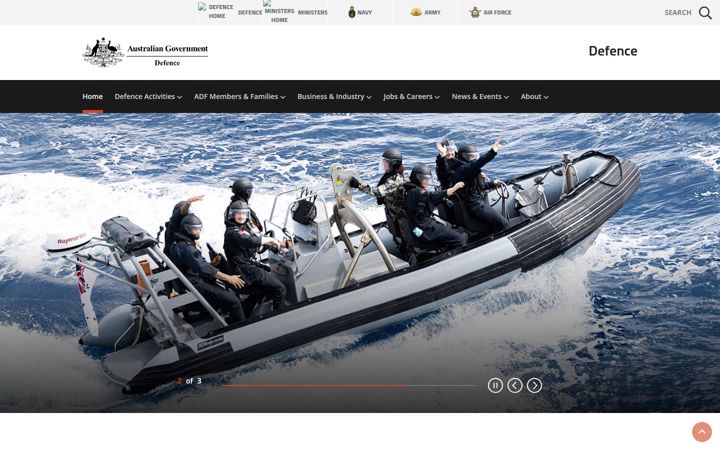Expand the Jobs & Careers menu
720x450 pixels.
[411, 96]
